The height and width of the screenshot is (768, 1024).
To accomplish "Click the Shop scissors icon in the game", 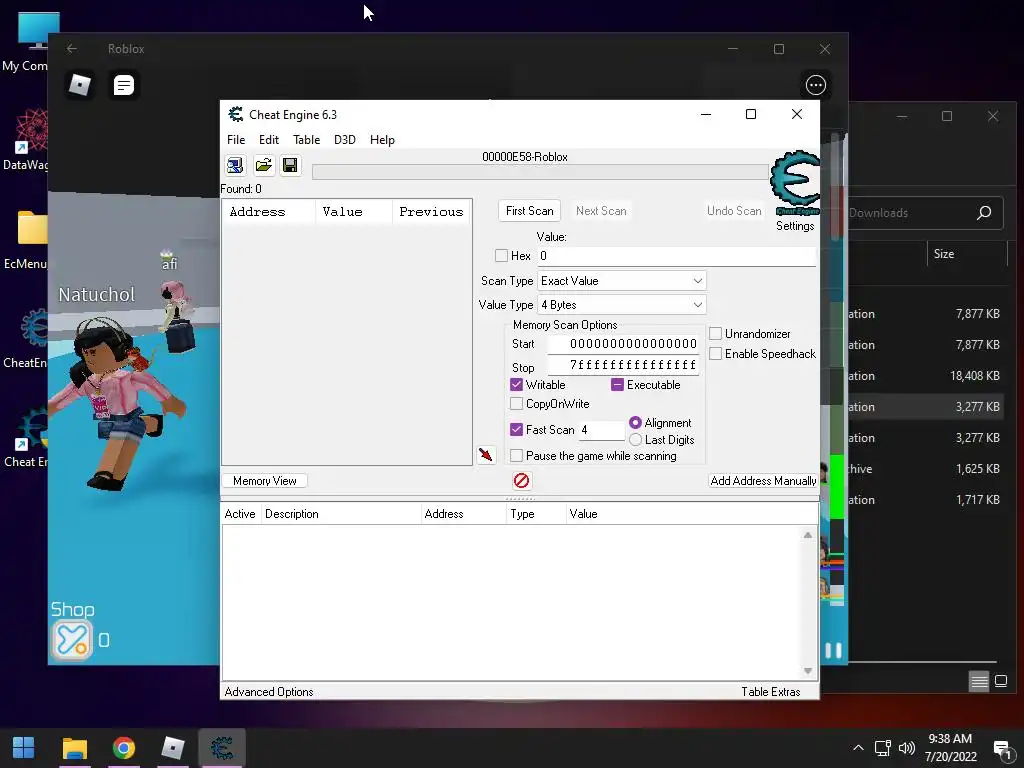I will coord(72,639).
